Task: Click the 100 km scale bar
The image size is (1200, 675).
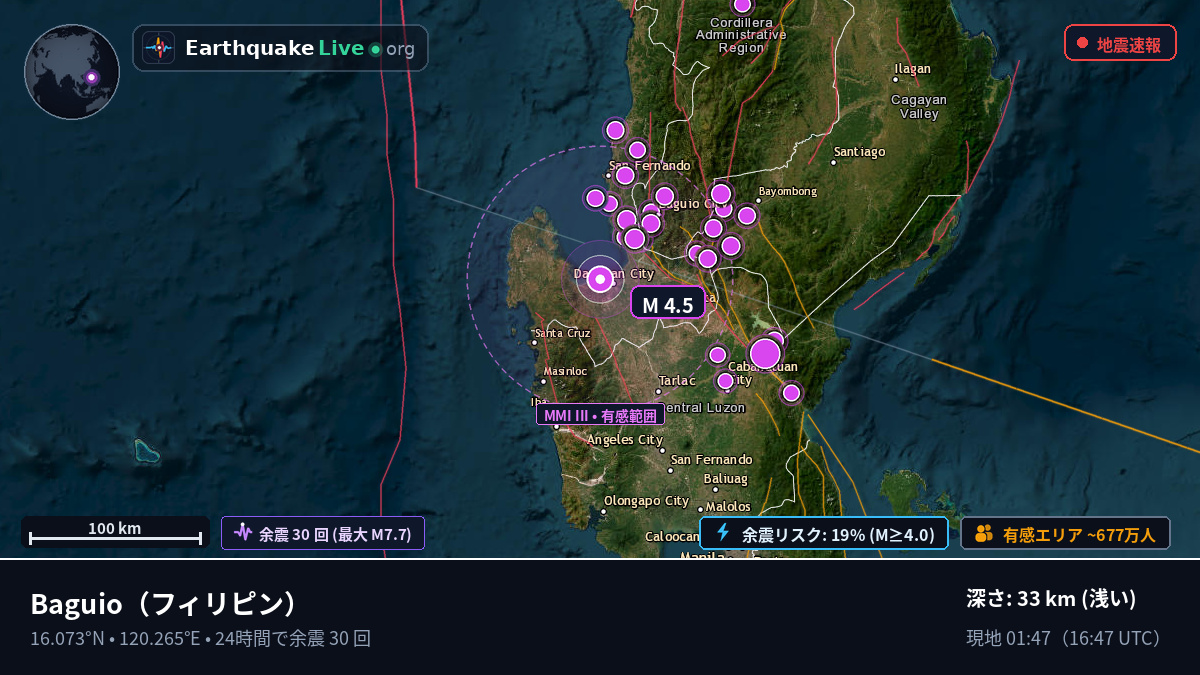Action: coord(115,533)
